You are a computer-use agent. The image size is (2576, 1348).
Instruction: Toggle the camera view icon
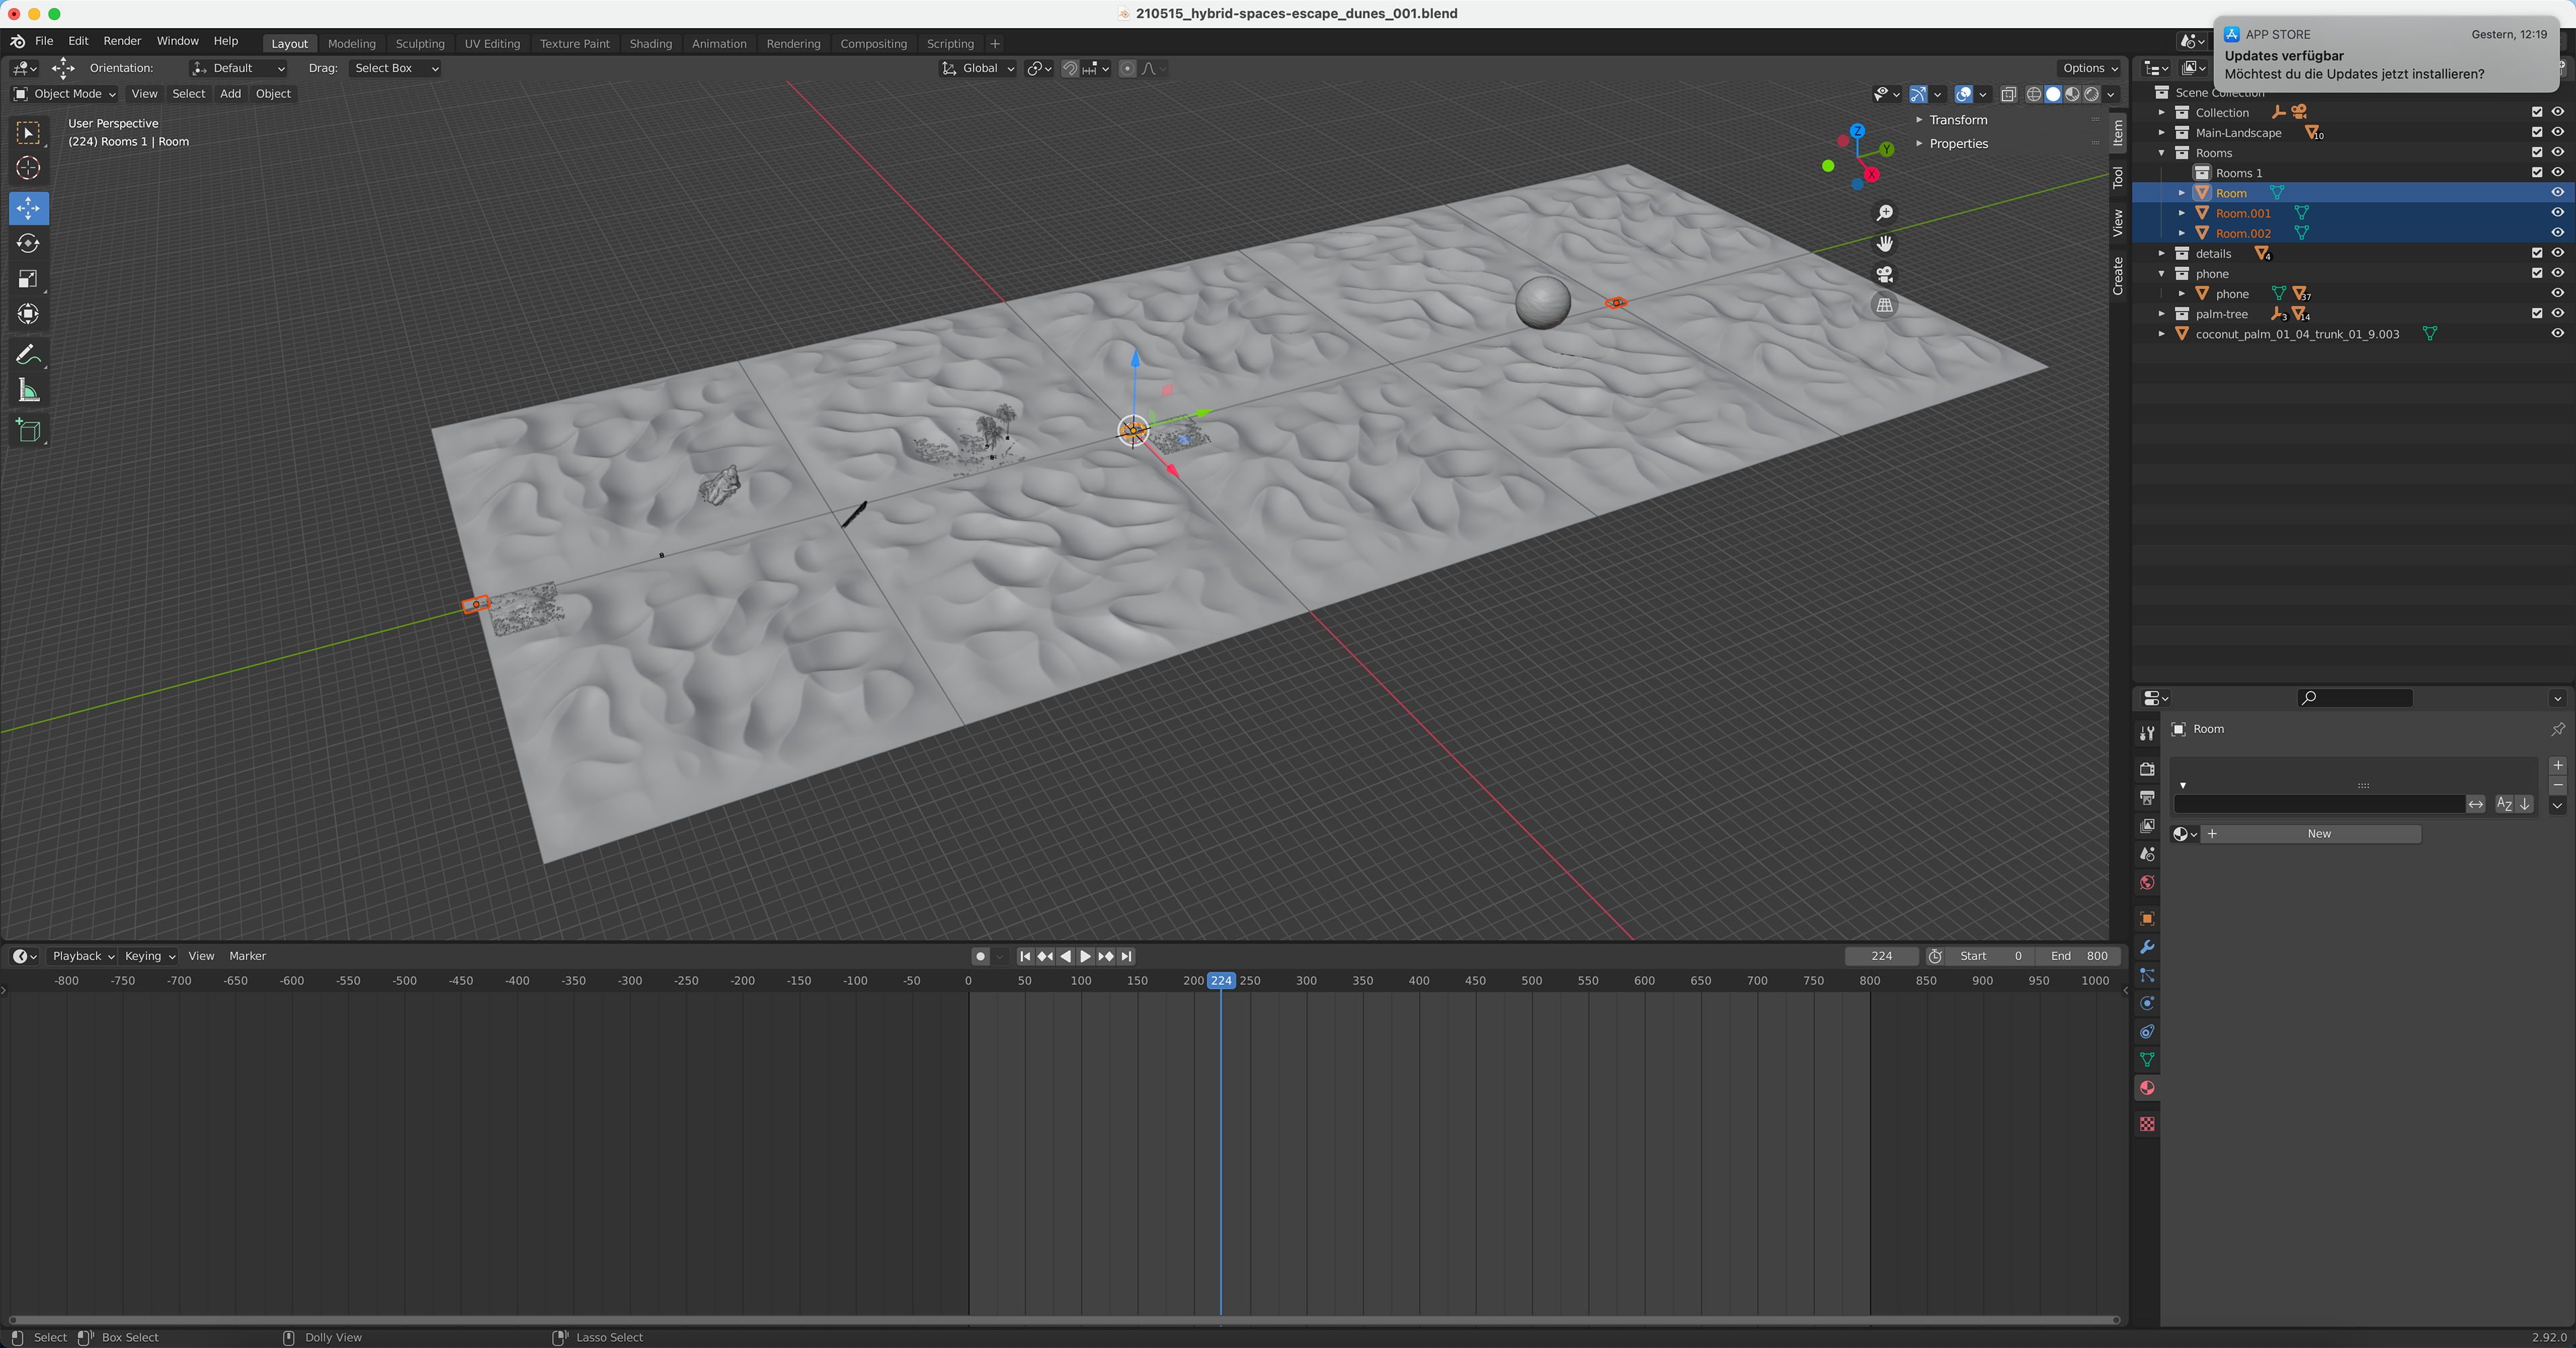(x=1884, y=274)
